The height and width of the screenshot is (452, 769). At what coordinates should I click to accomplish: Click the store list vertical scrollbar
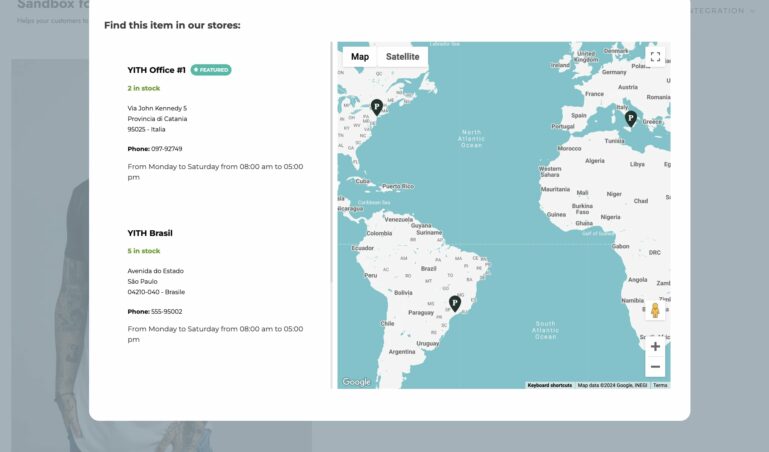pyautogui.click(x=332, y=162)
